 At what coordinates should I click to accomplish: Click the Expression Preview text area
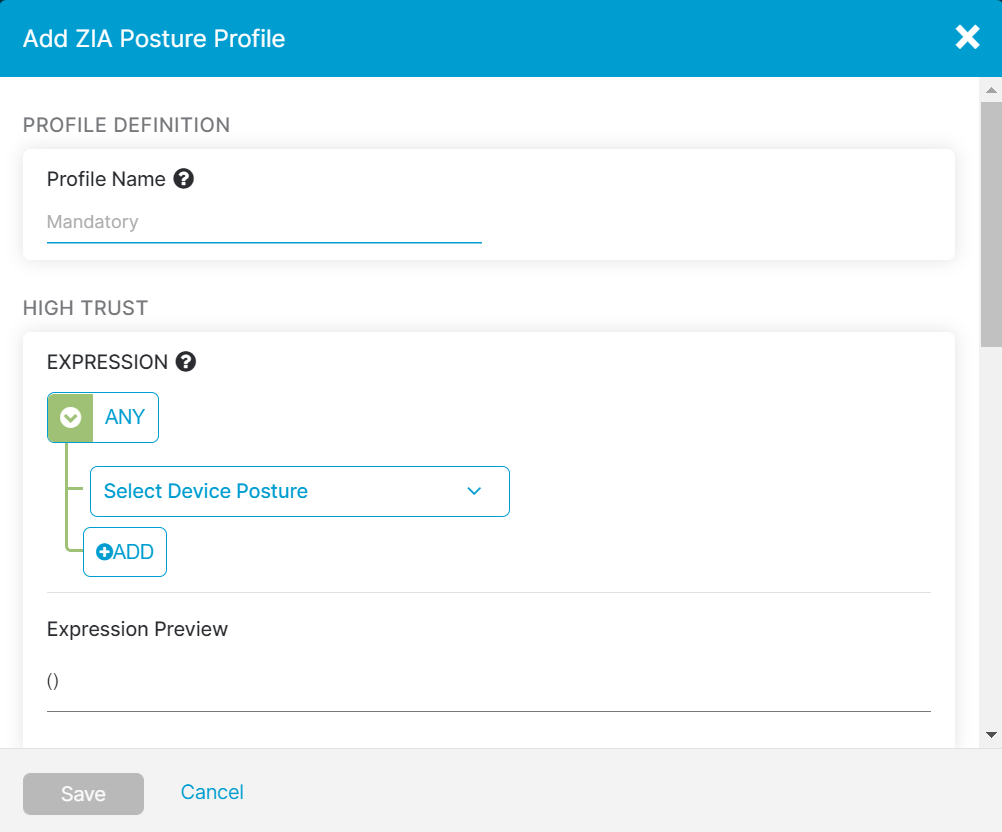click(488, 682)
